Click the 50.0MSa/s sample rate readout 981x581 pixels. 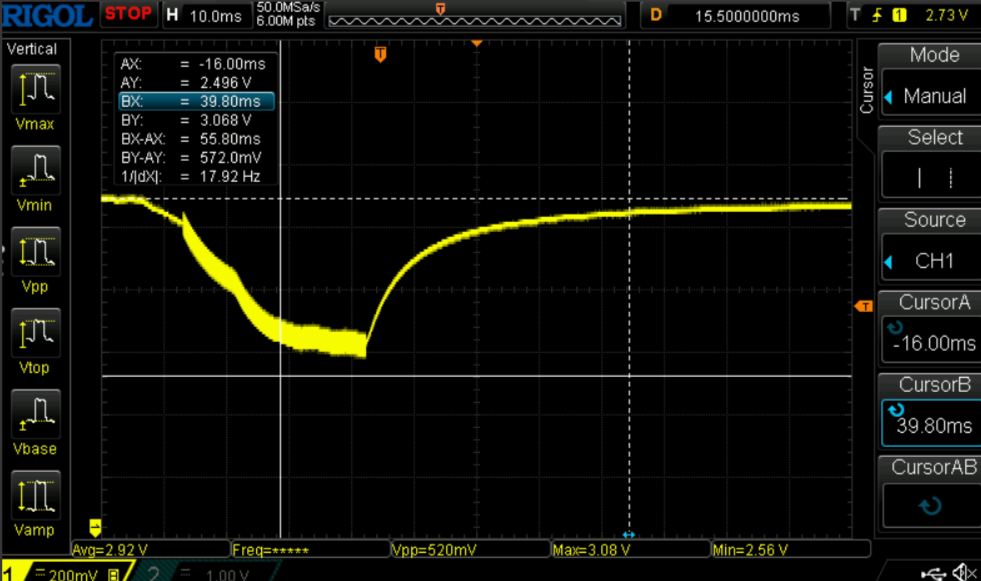coord(288,8)
